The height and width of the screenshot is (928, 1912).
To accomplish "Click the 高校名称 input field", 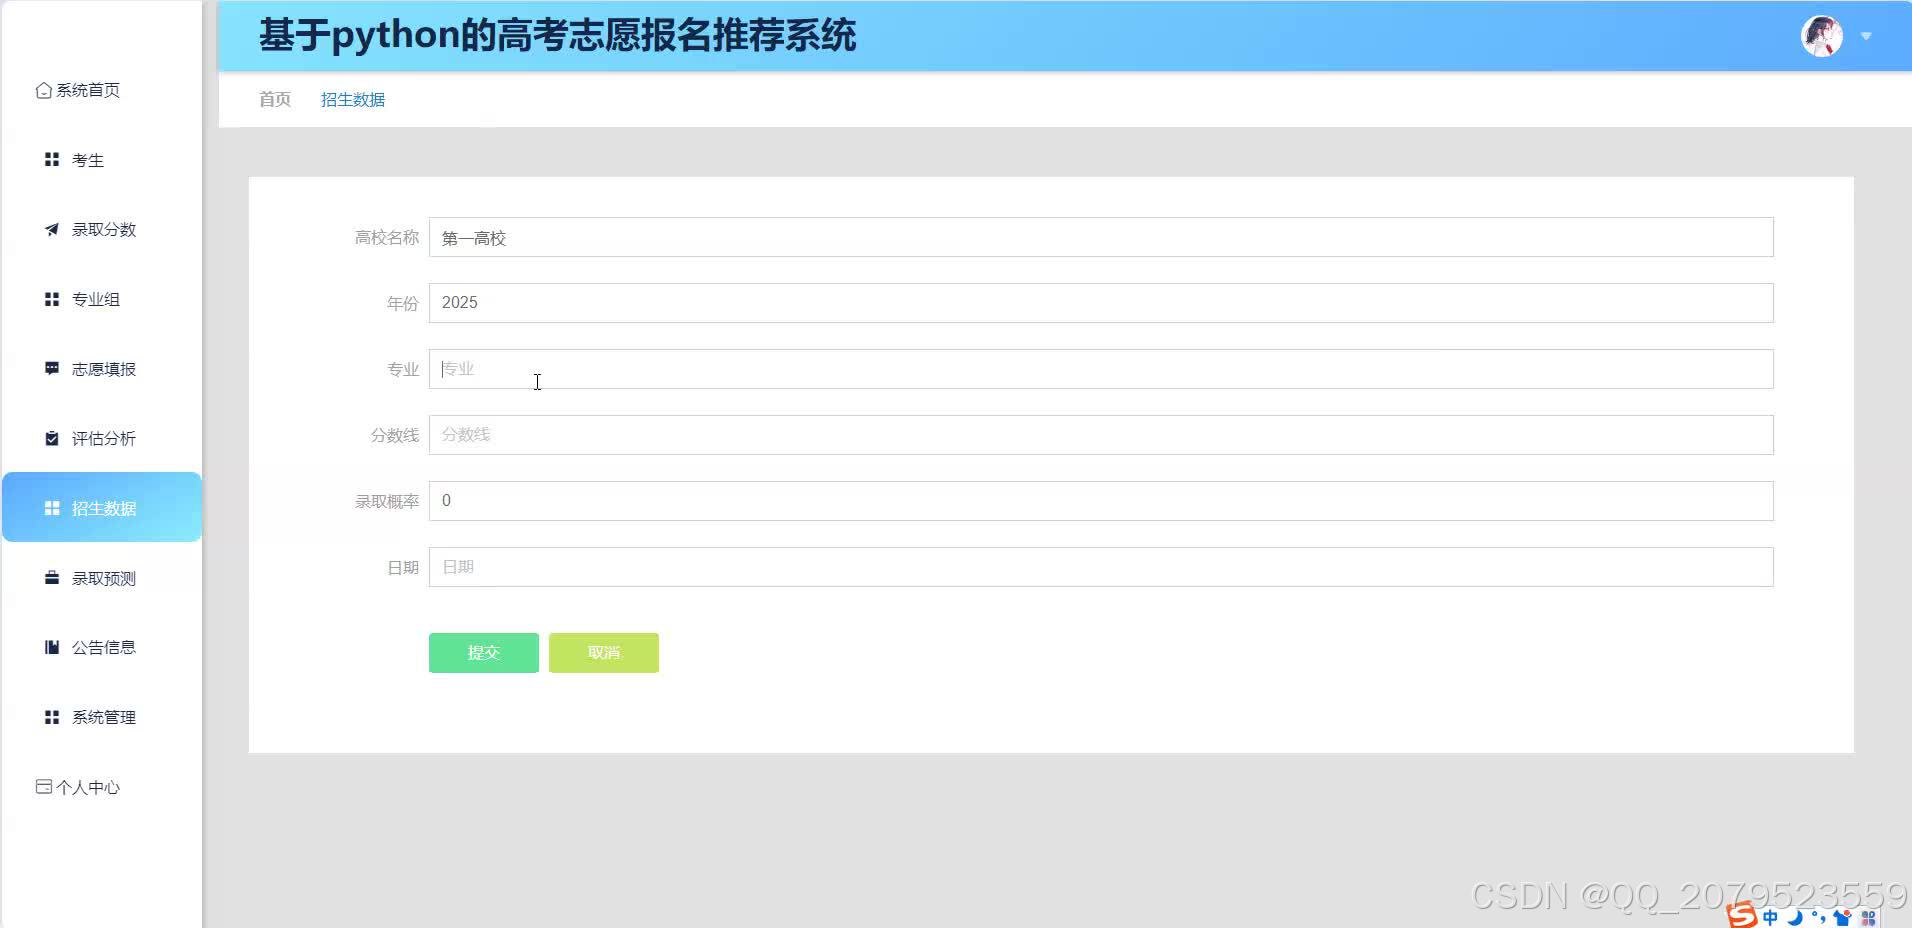I will (1101, 237).
